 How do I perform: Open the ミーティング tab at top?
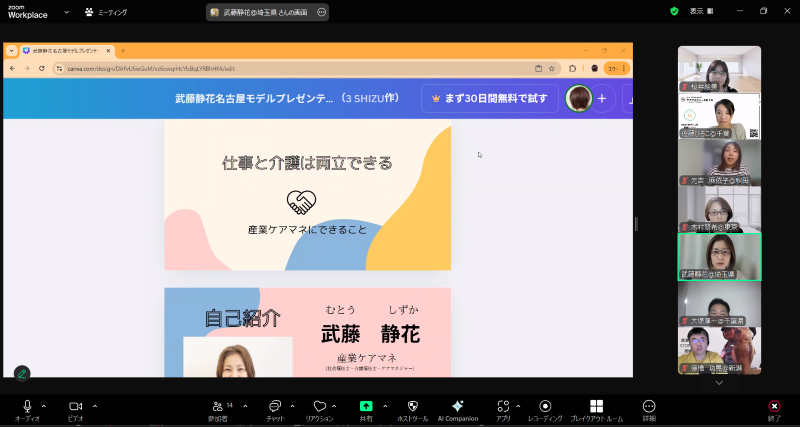pyautogui.click(x=107, y=12)
